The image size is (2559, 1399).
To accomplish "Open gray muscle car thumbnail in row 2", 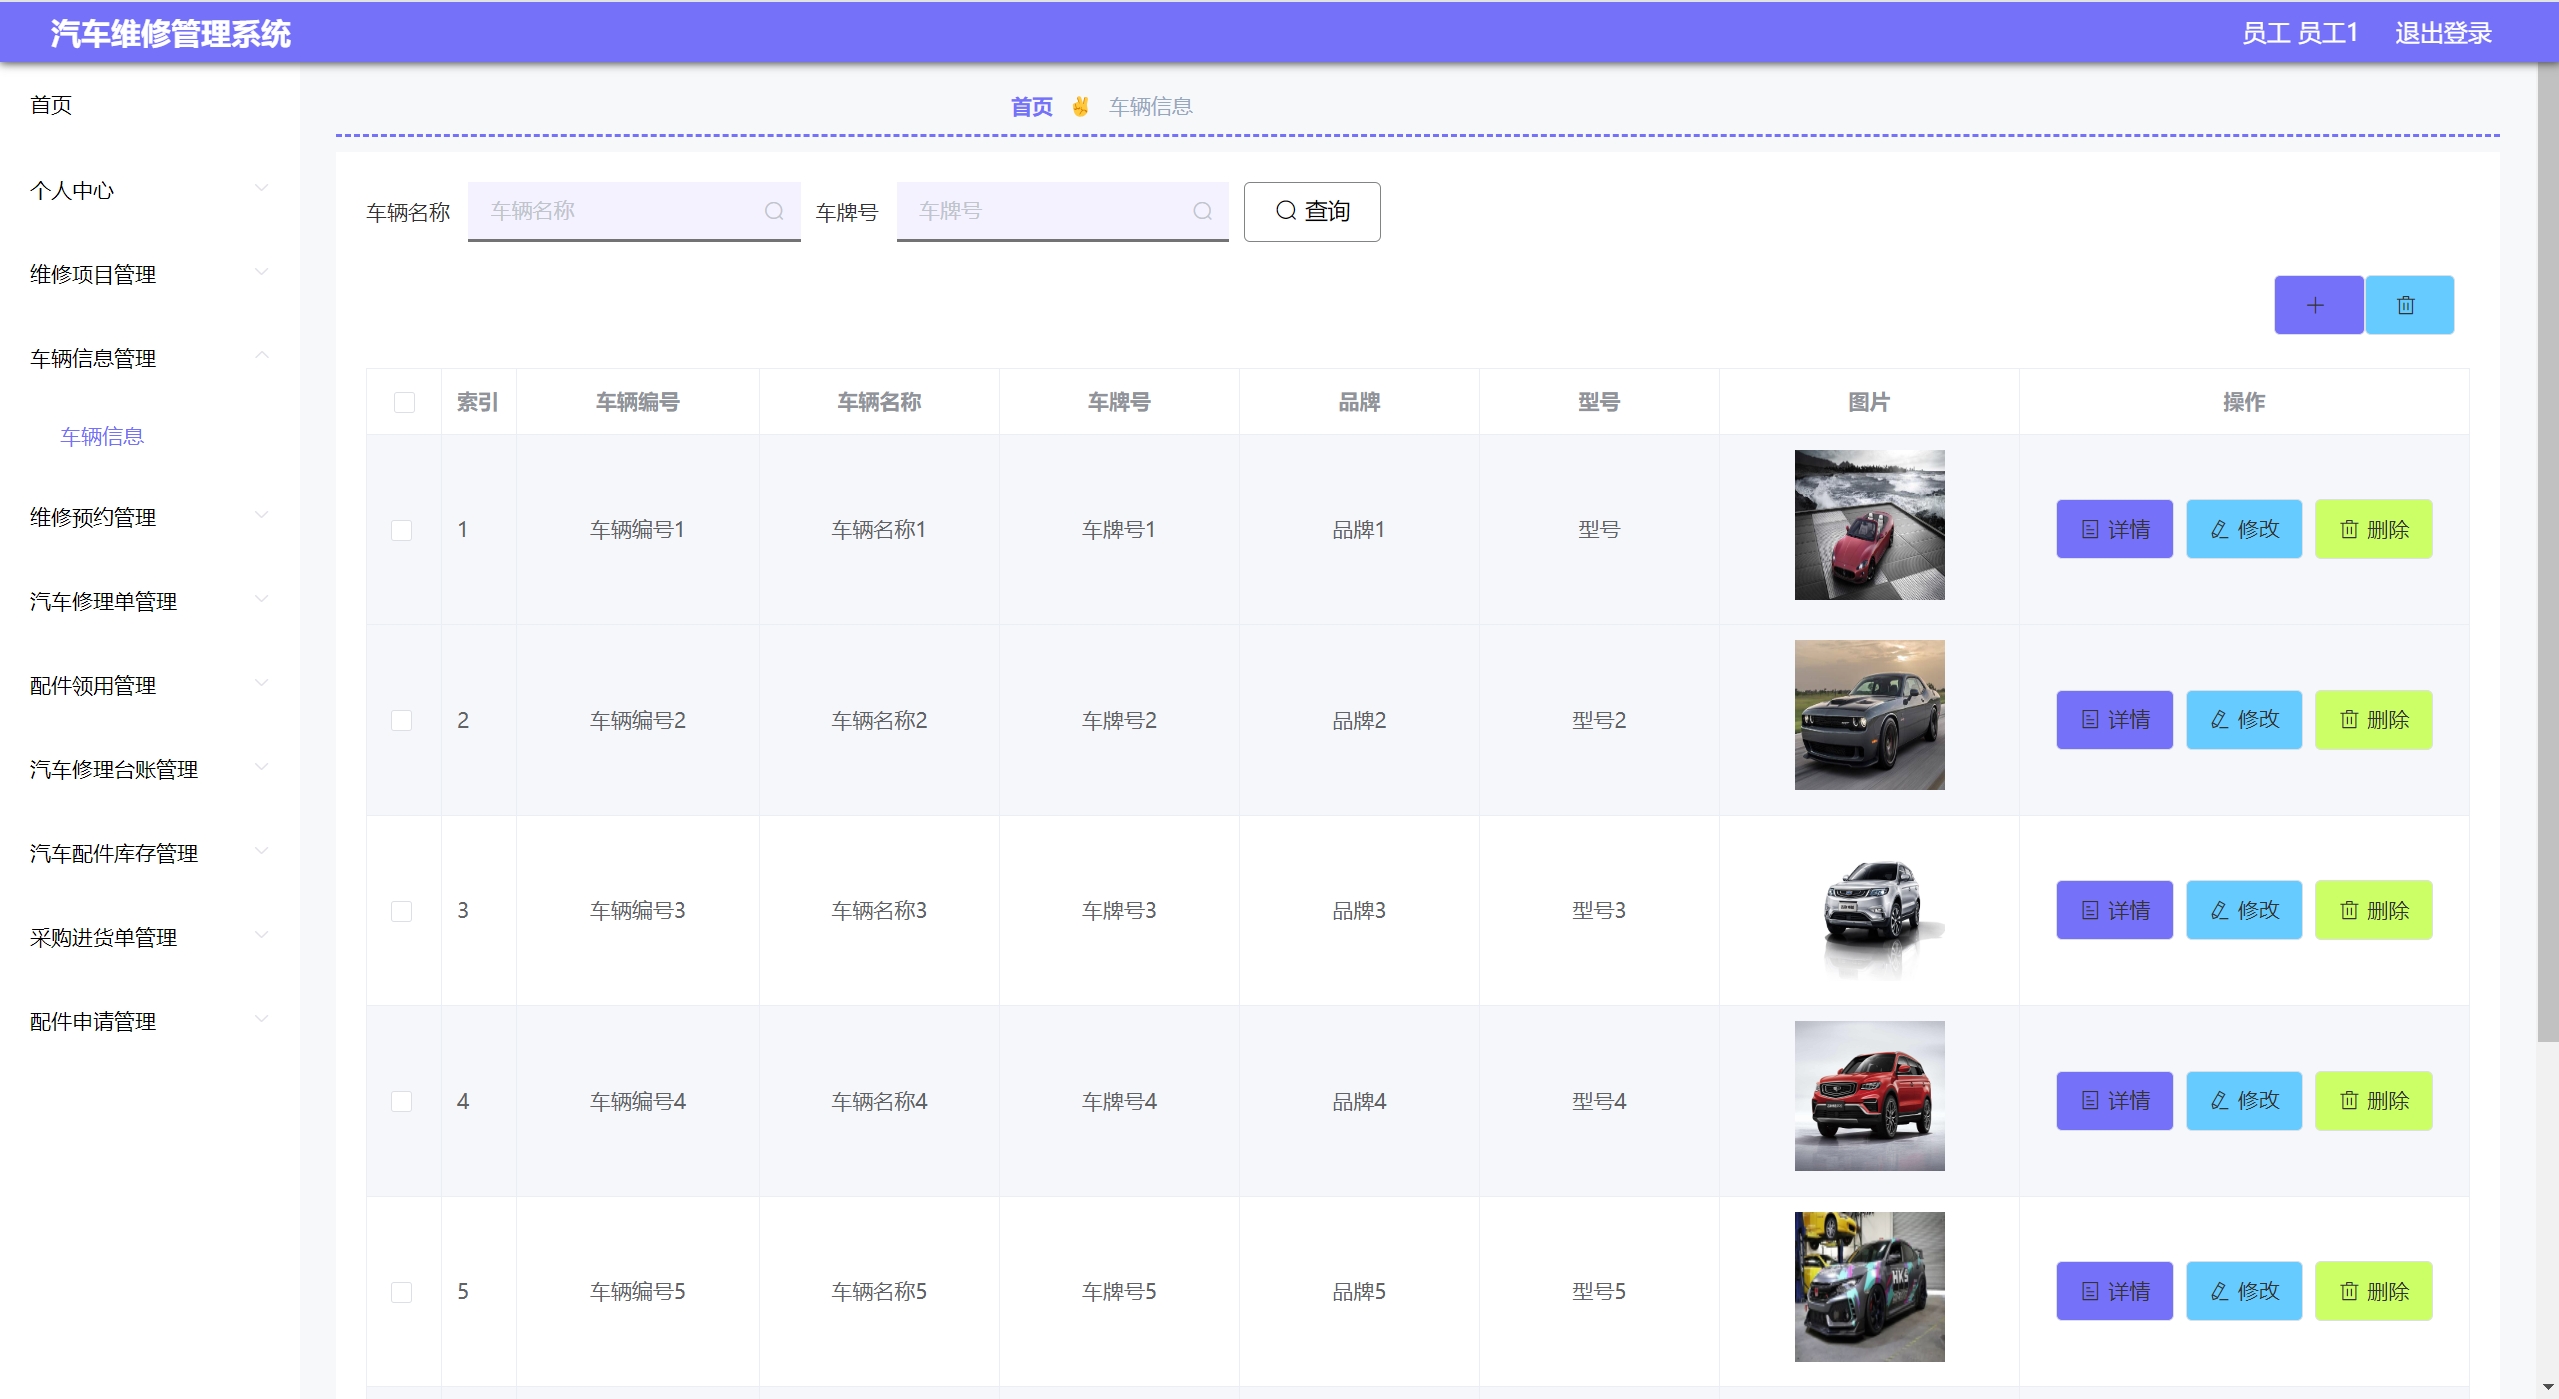I will 1869,715.
